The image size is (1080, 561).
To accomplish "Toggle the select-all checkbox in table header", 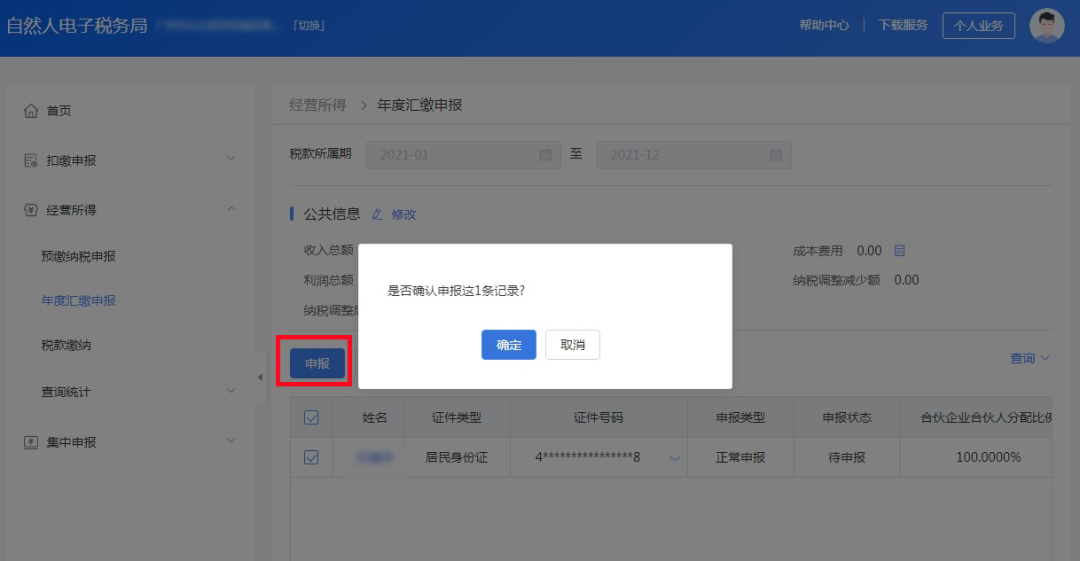I will (x=311, y=418).
